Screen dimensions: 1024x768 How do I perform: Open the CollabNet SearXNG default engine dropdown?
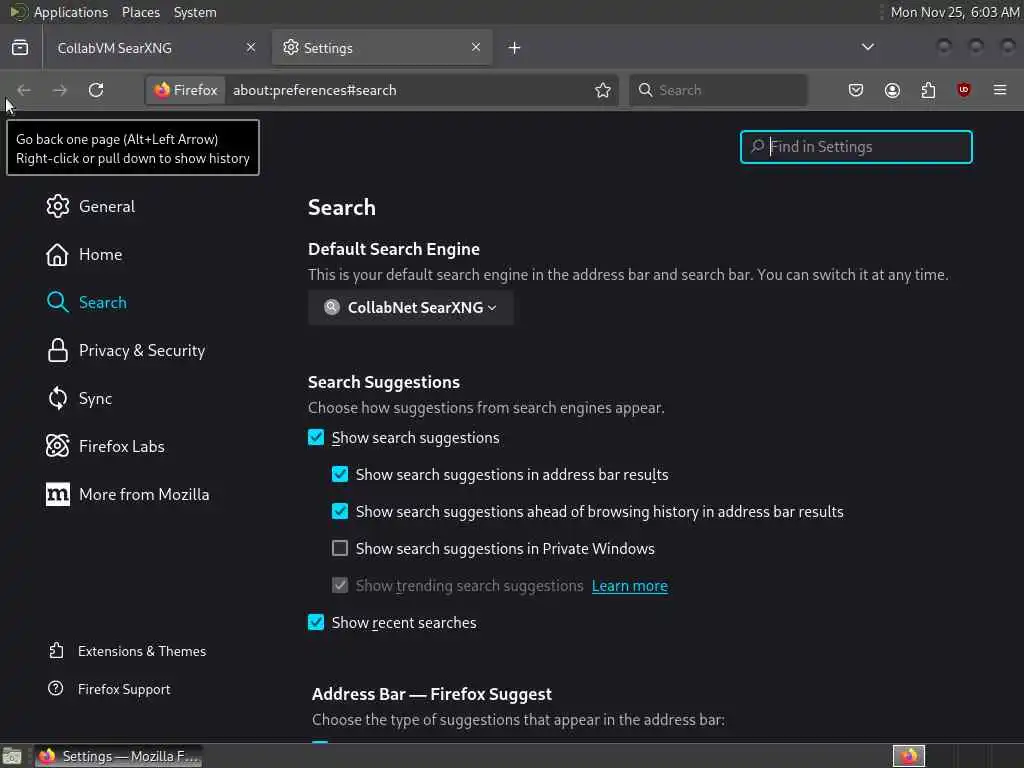(x=411, y=307)
